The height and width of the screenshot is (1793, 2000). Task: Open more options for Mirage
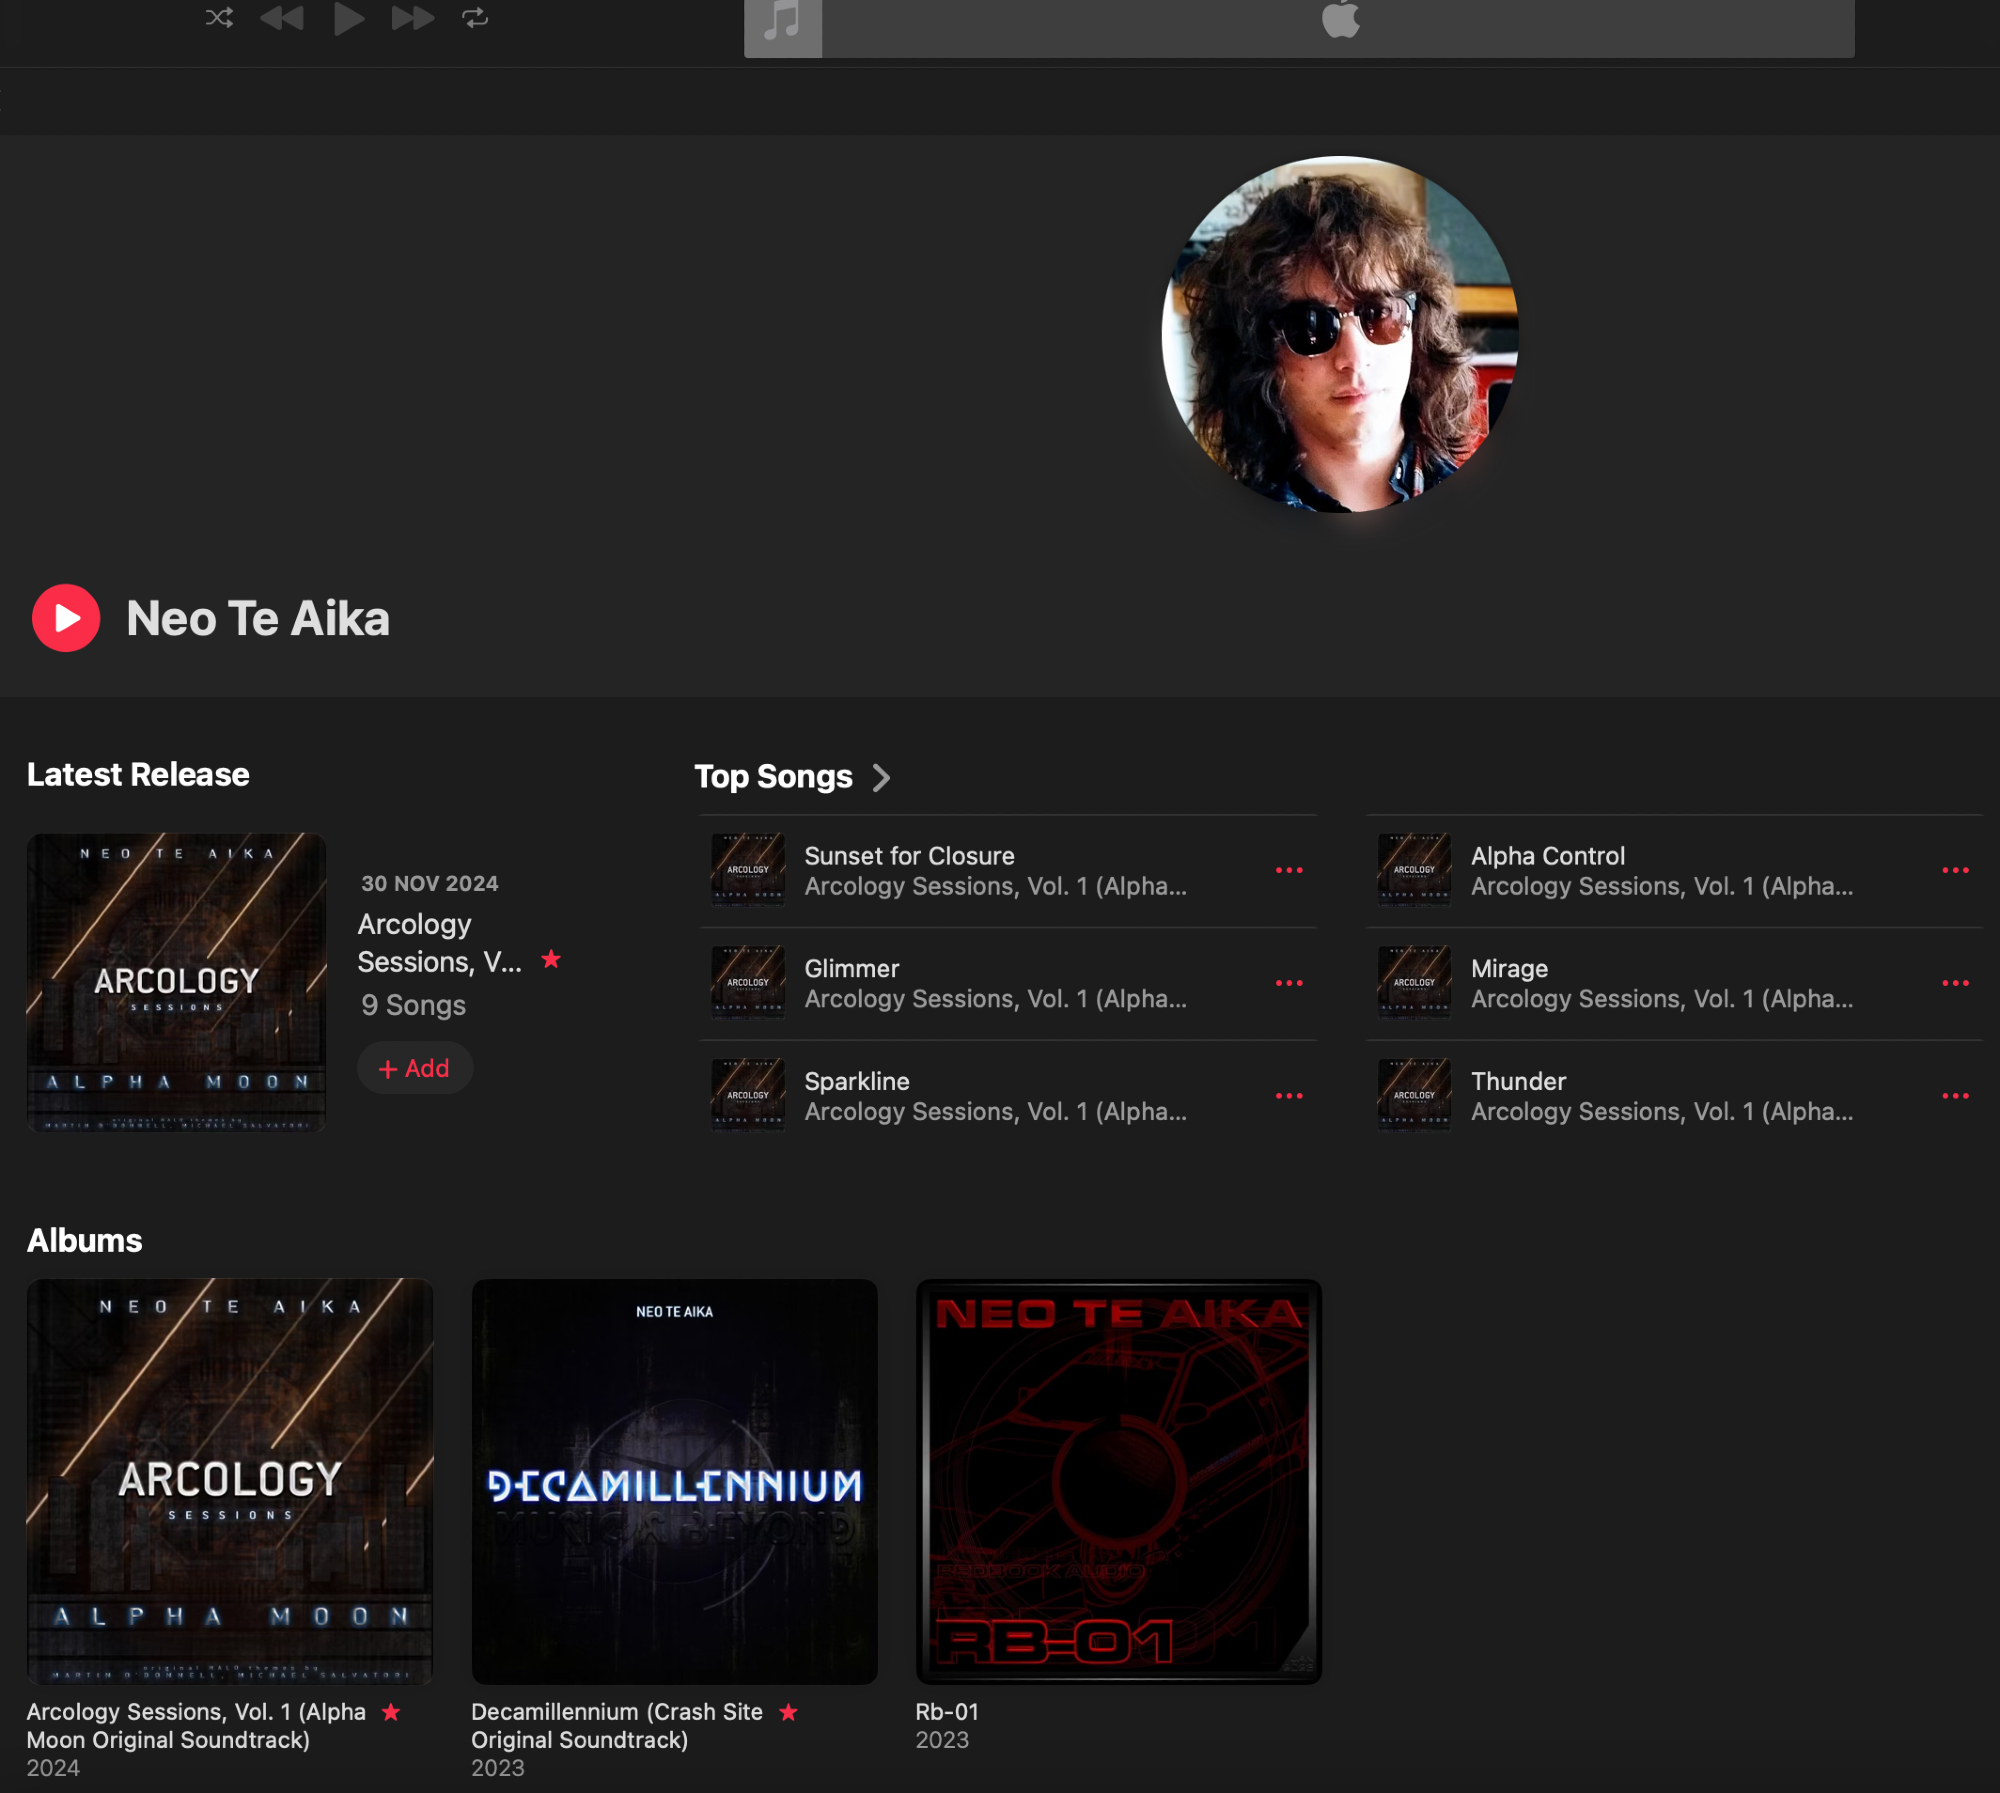click(x=1955, y=983)
